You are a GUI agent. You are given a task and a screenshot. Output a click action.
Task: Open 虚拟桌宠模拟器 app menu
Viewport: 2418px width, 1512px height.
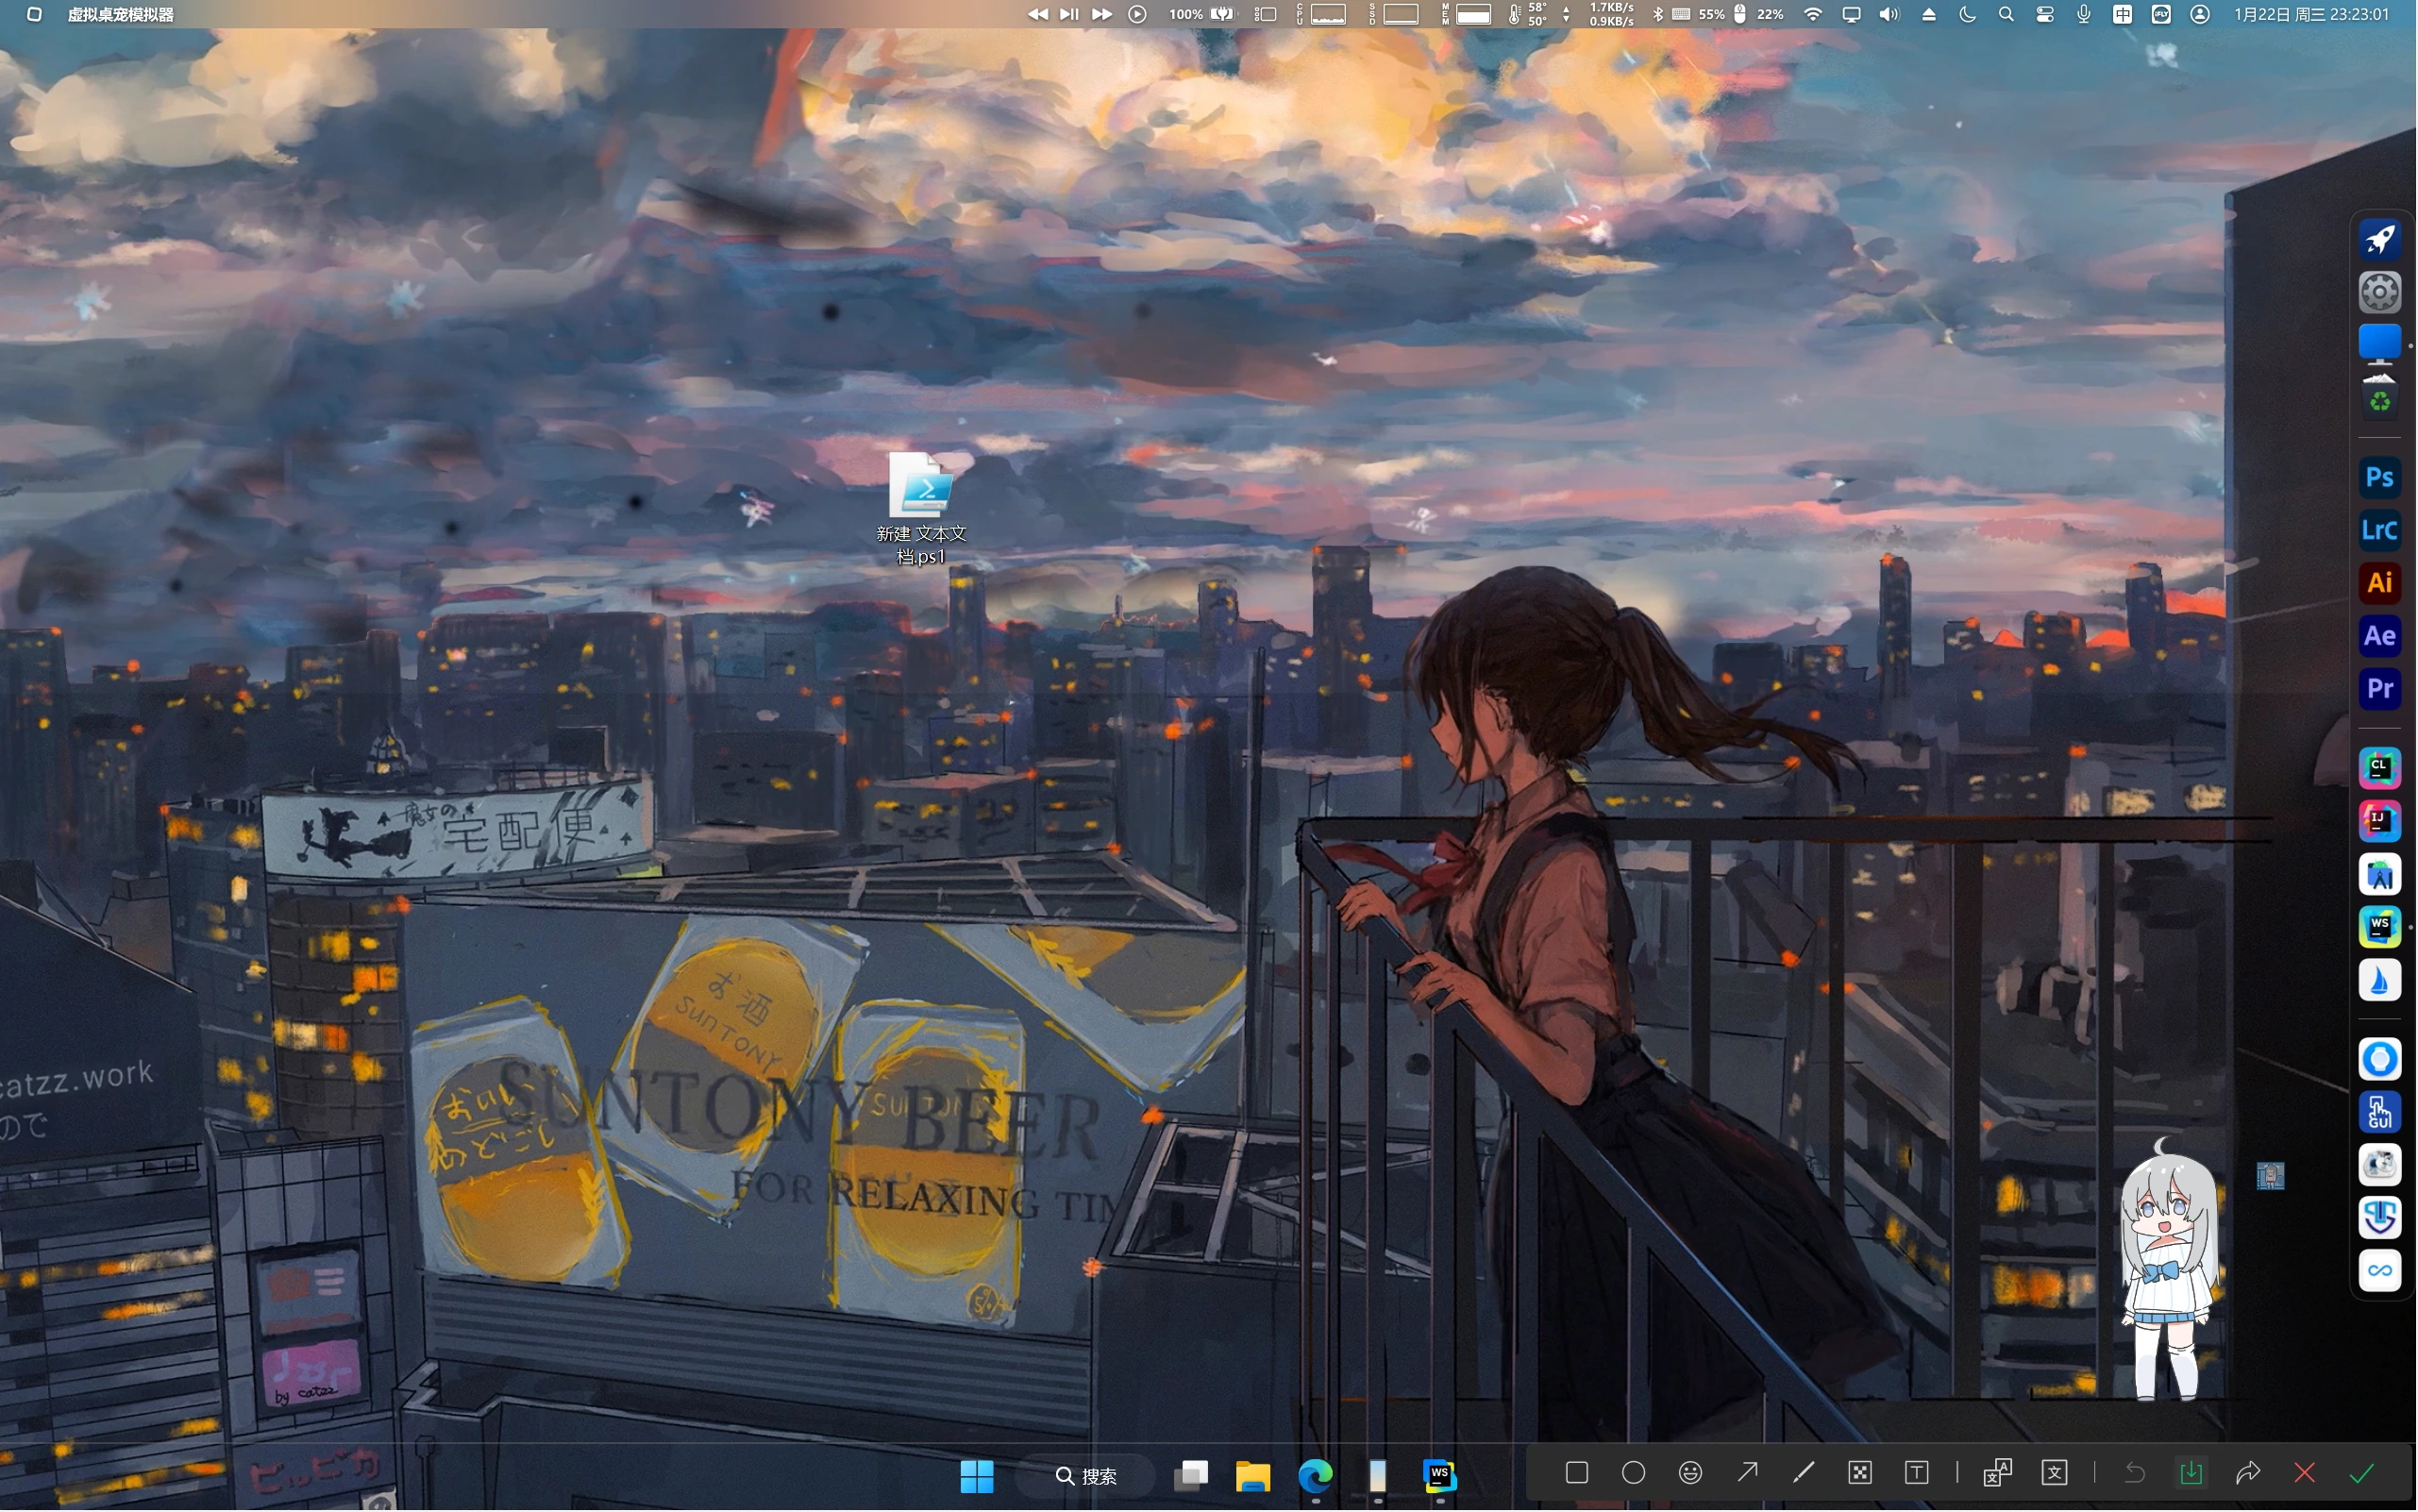coord(120,14)
